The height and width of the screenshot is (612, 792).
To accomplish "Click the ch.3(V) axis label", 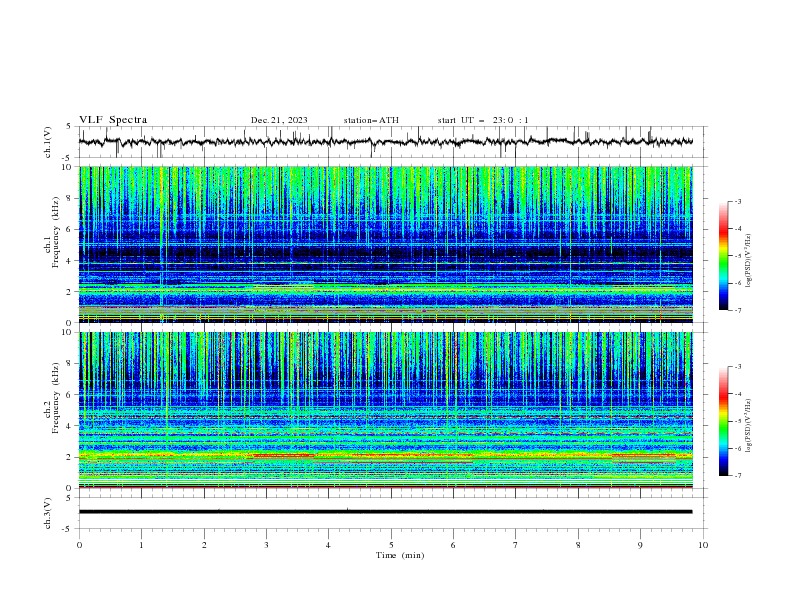I will click(x=48, y=513).
